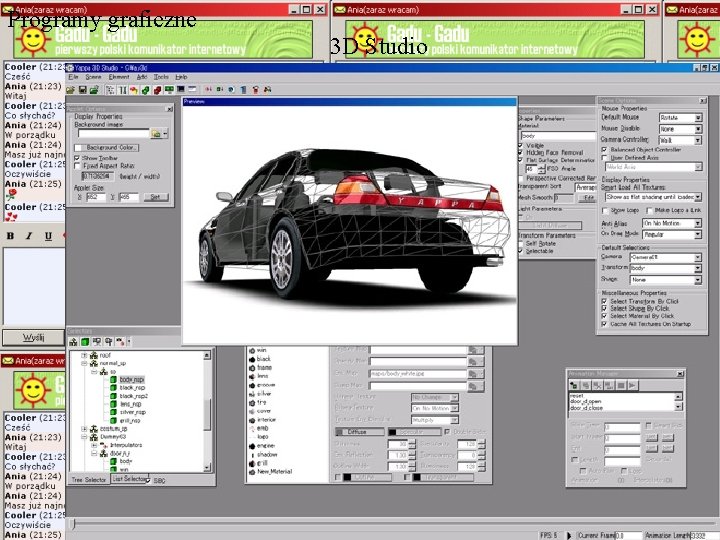Open the Help menu

tap(181, 77)
